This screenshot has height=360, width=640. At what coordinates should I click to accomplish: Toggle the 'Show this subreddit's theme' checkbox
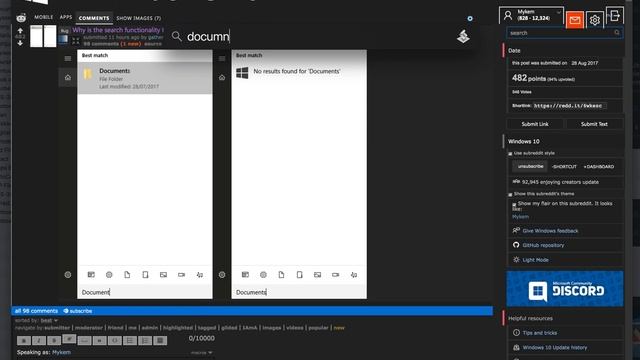pyautogui.click(x=510, y=194)
